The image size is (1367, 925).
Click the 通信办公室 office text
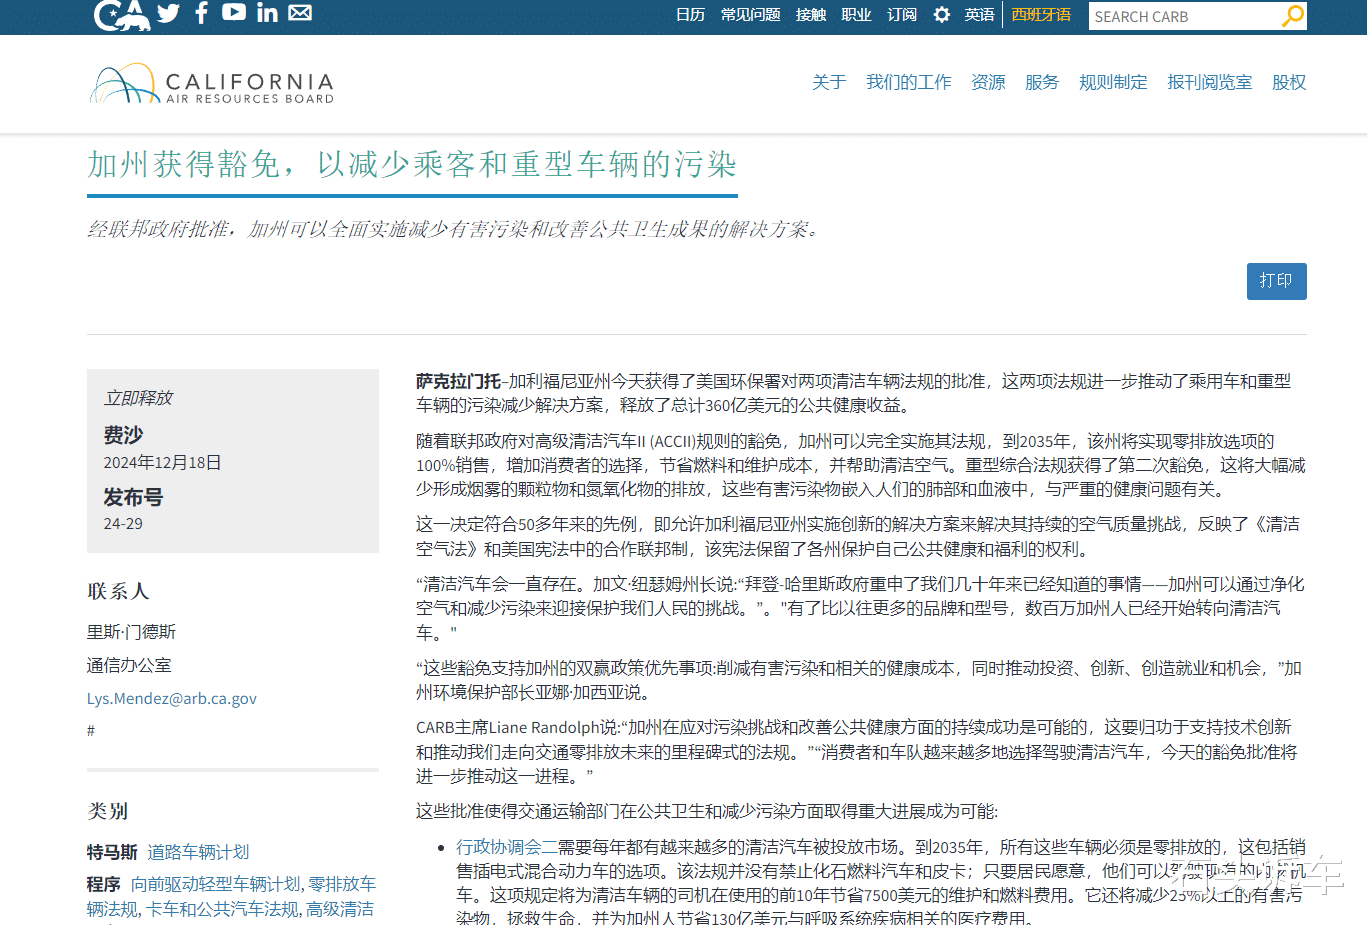click(129, 665)
